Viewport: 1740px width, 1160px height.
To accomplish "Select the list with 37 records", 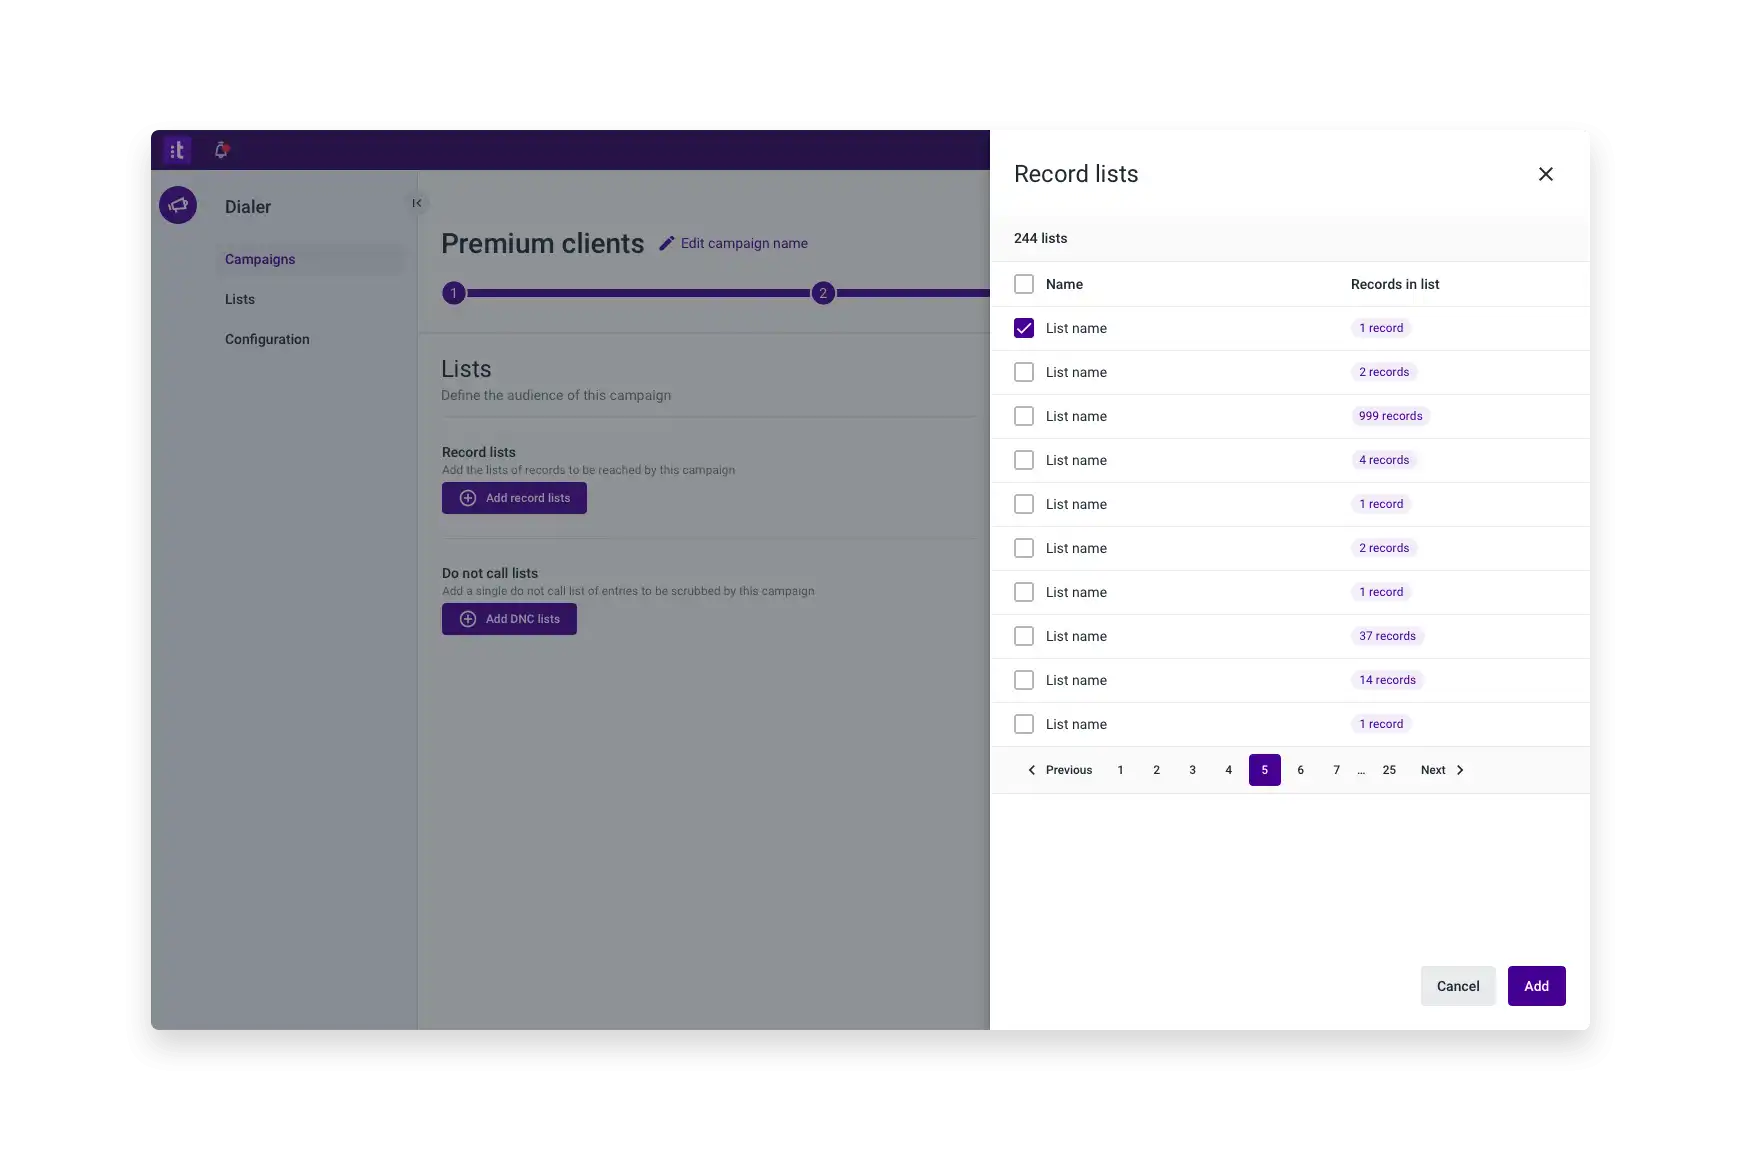I will 1024,636.
